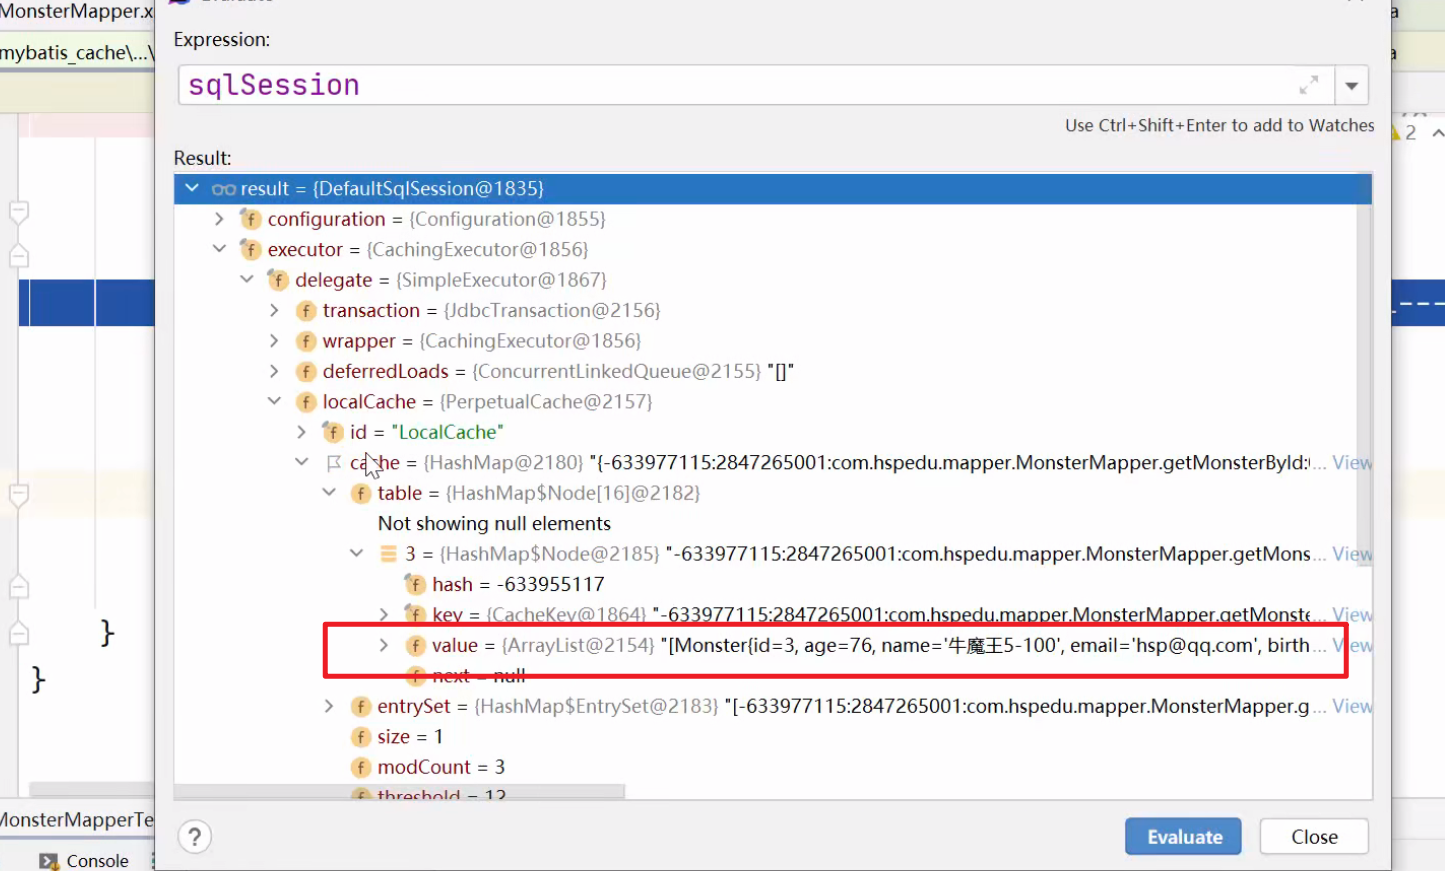Image resolution: width=1445 pixels, height=871 pixels.
Task: Click the horizontal scrollbar of result tree
Action: click(x=400, y=791)
